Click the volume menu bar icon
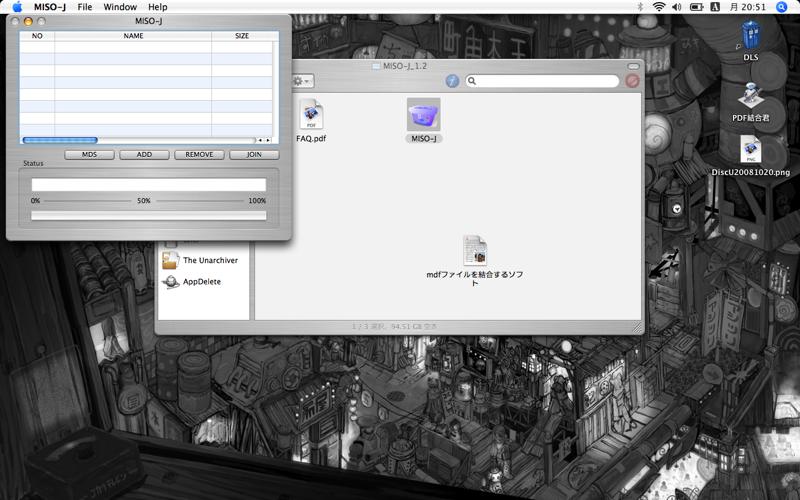Viewport: 800px width, 500px height. point(677,7)
